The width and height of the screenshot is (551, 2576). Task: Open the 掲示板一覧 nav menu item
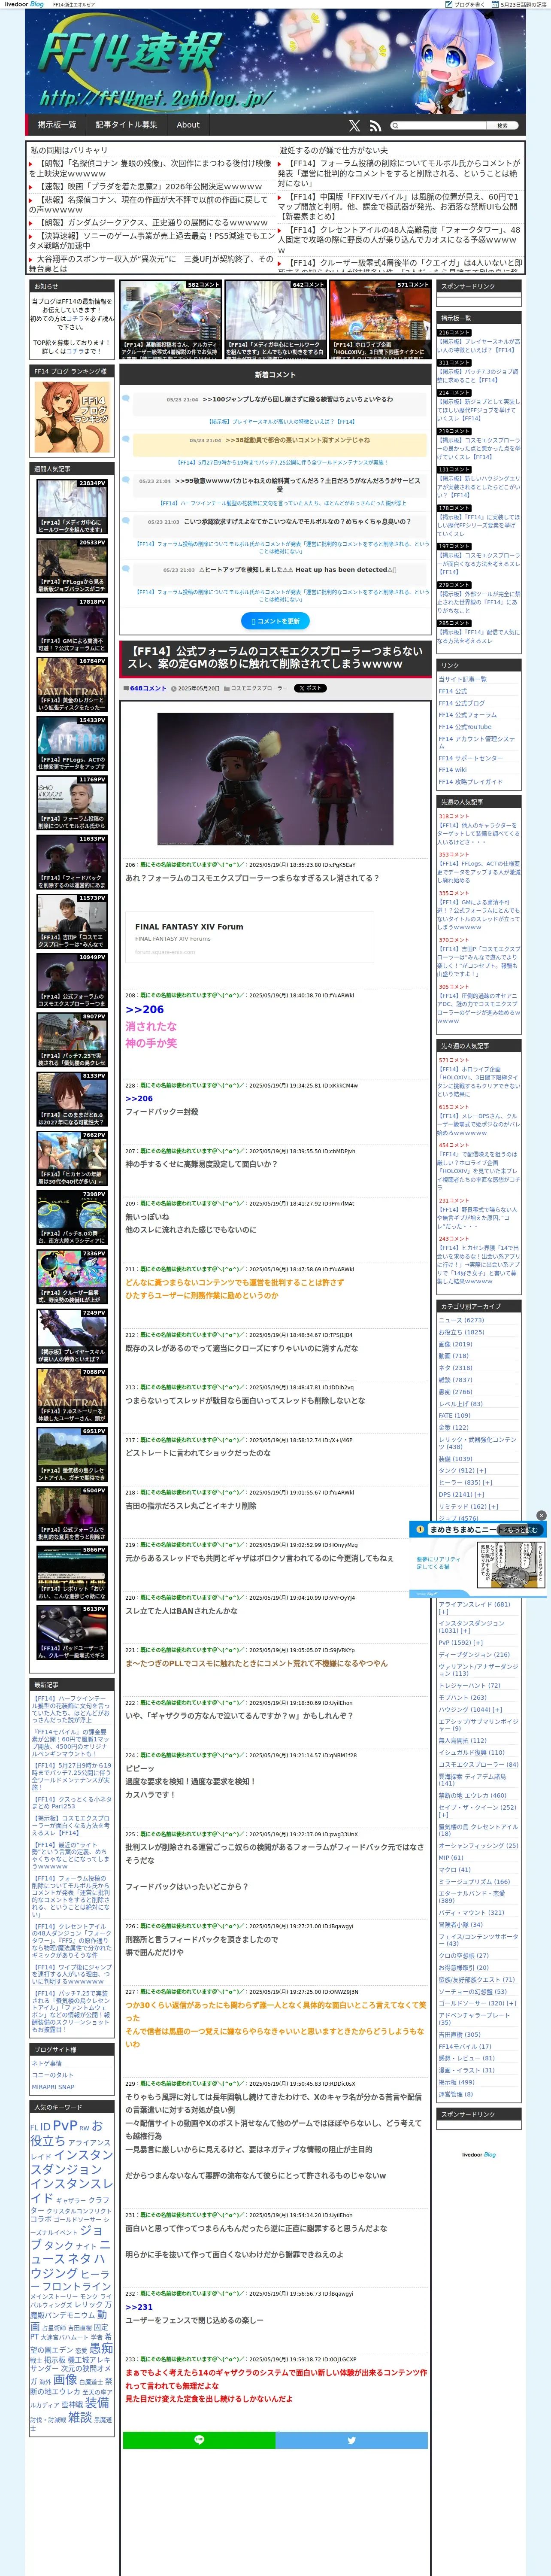[x=57, y=125]
